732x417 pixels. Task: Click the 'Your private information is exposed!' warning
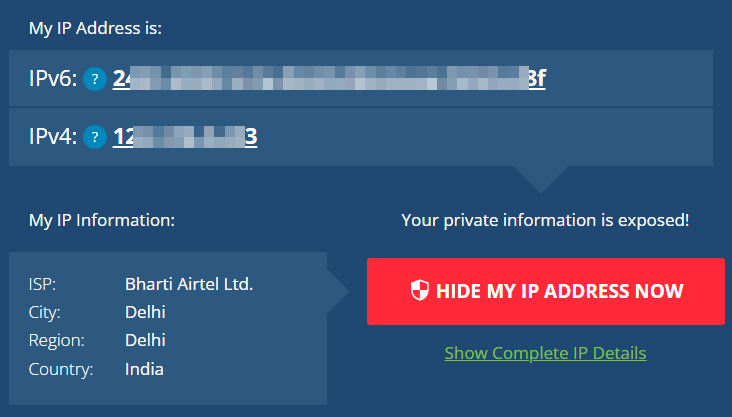[545, 219]
